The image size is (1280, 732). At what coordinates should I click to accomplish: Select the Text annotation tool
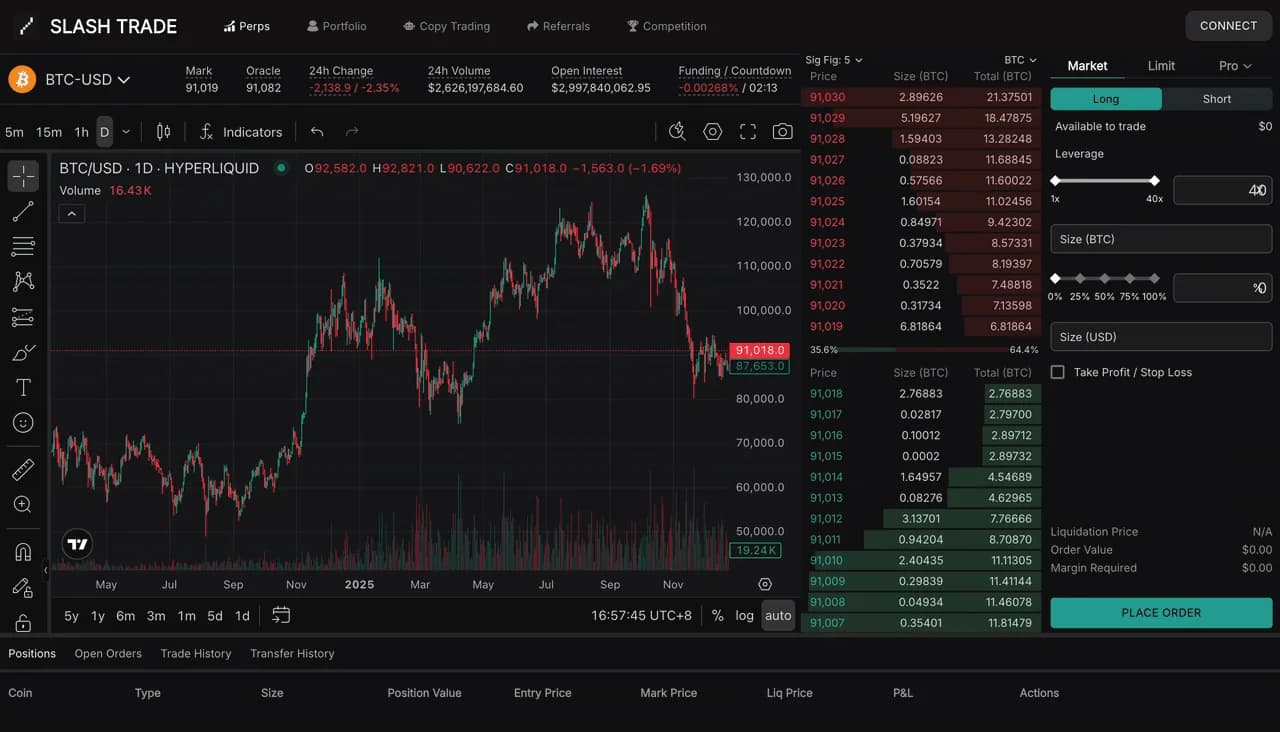(23, 387)
